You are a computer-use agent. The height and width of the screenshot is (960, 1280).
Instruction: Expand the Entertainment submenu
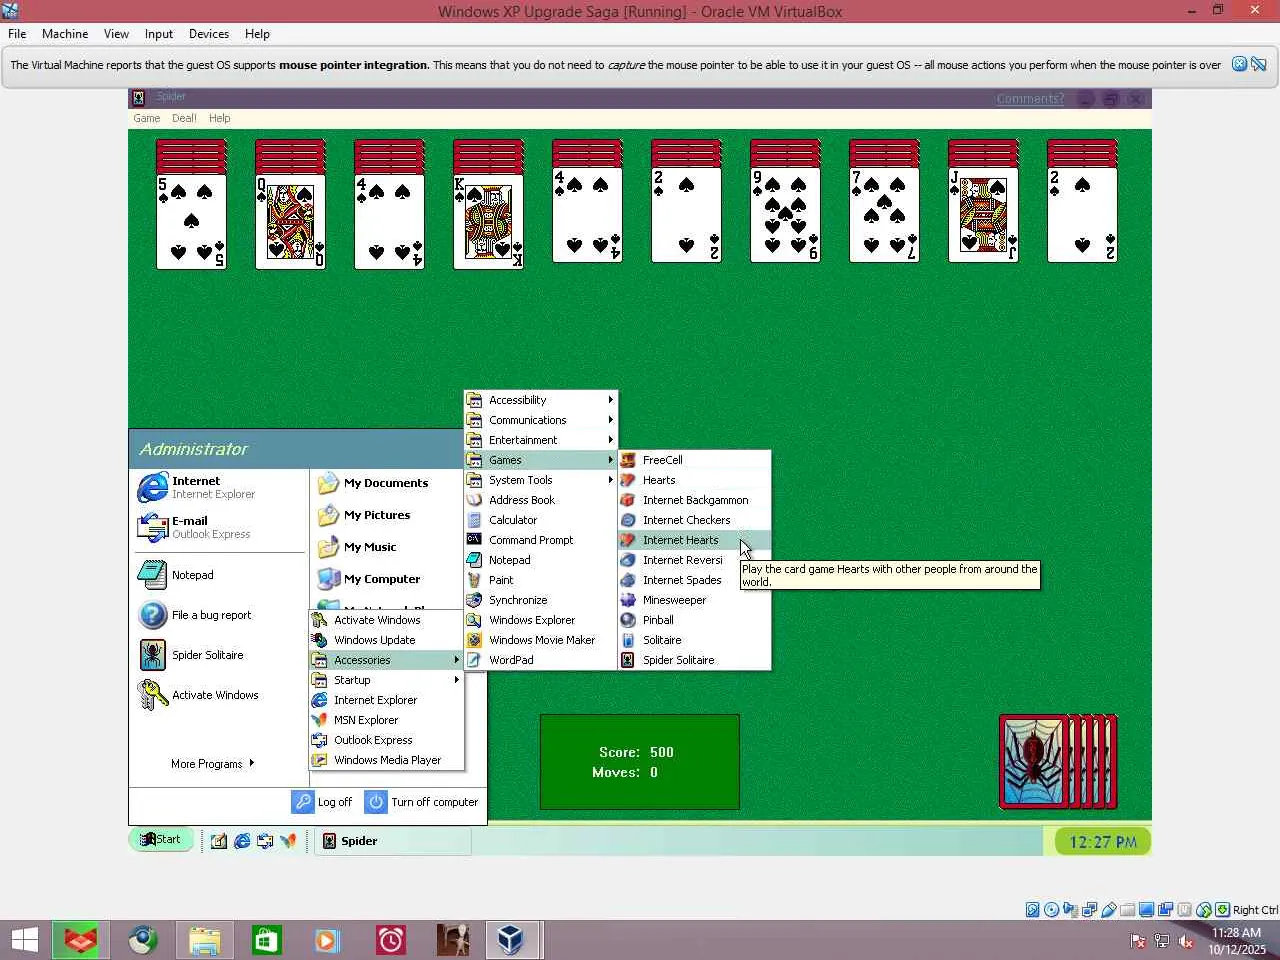(541, 440)
